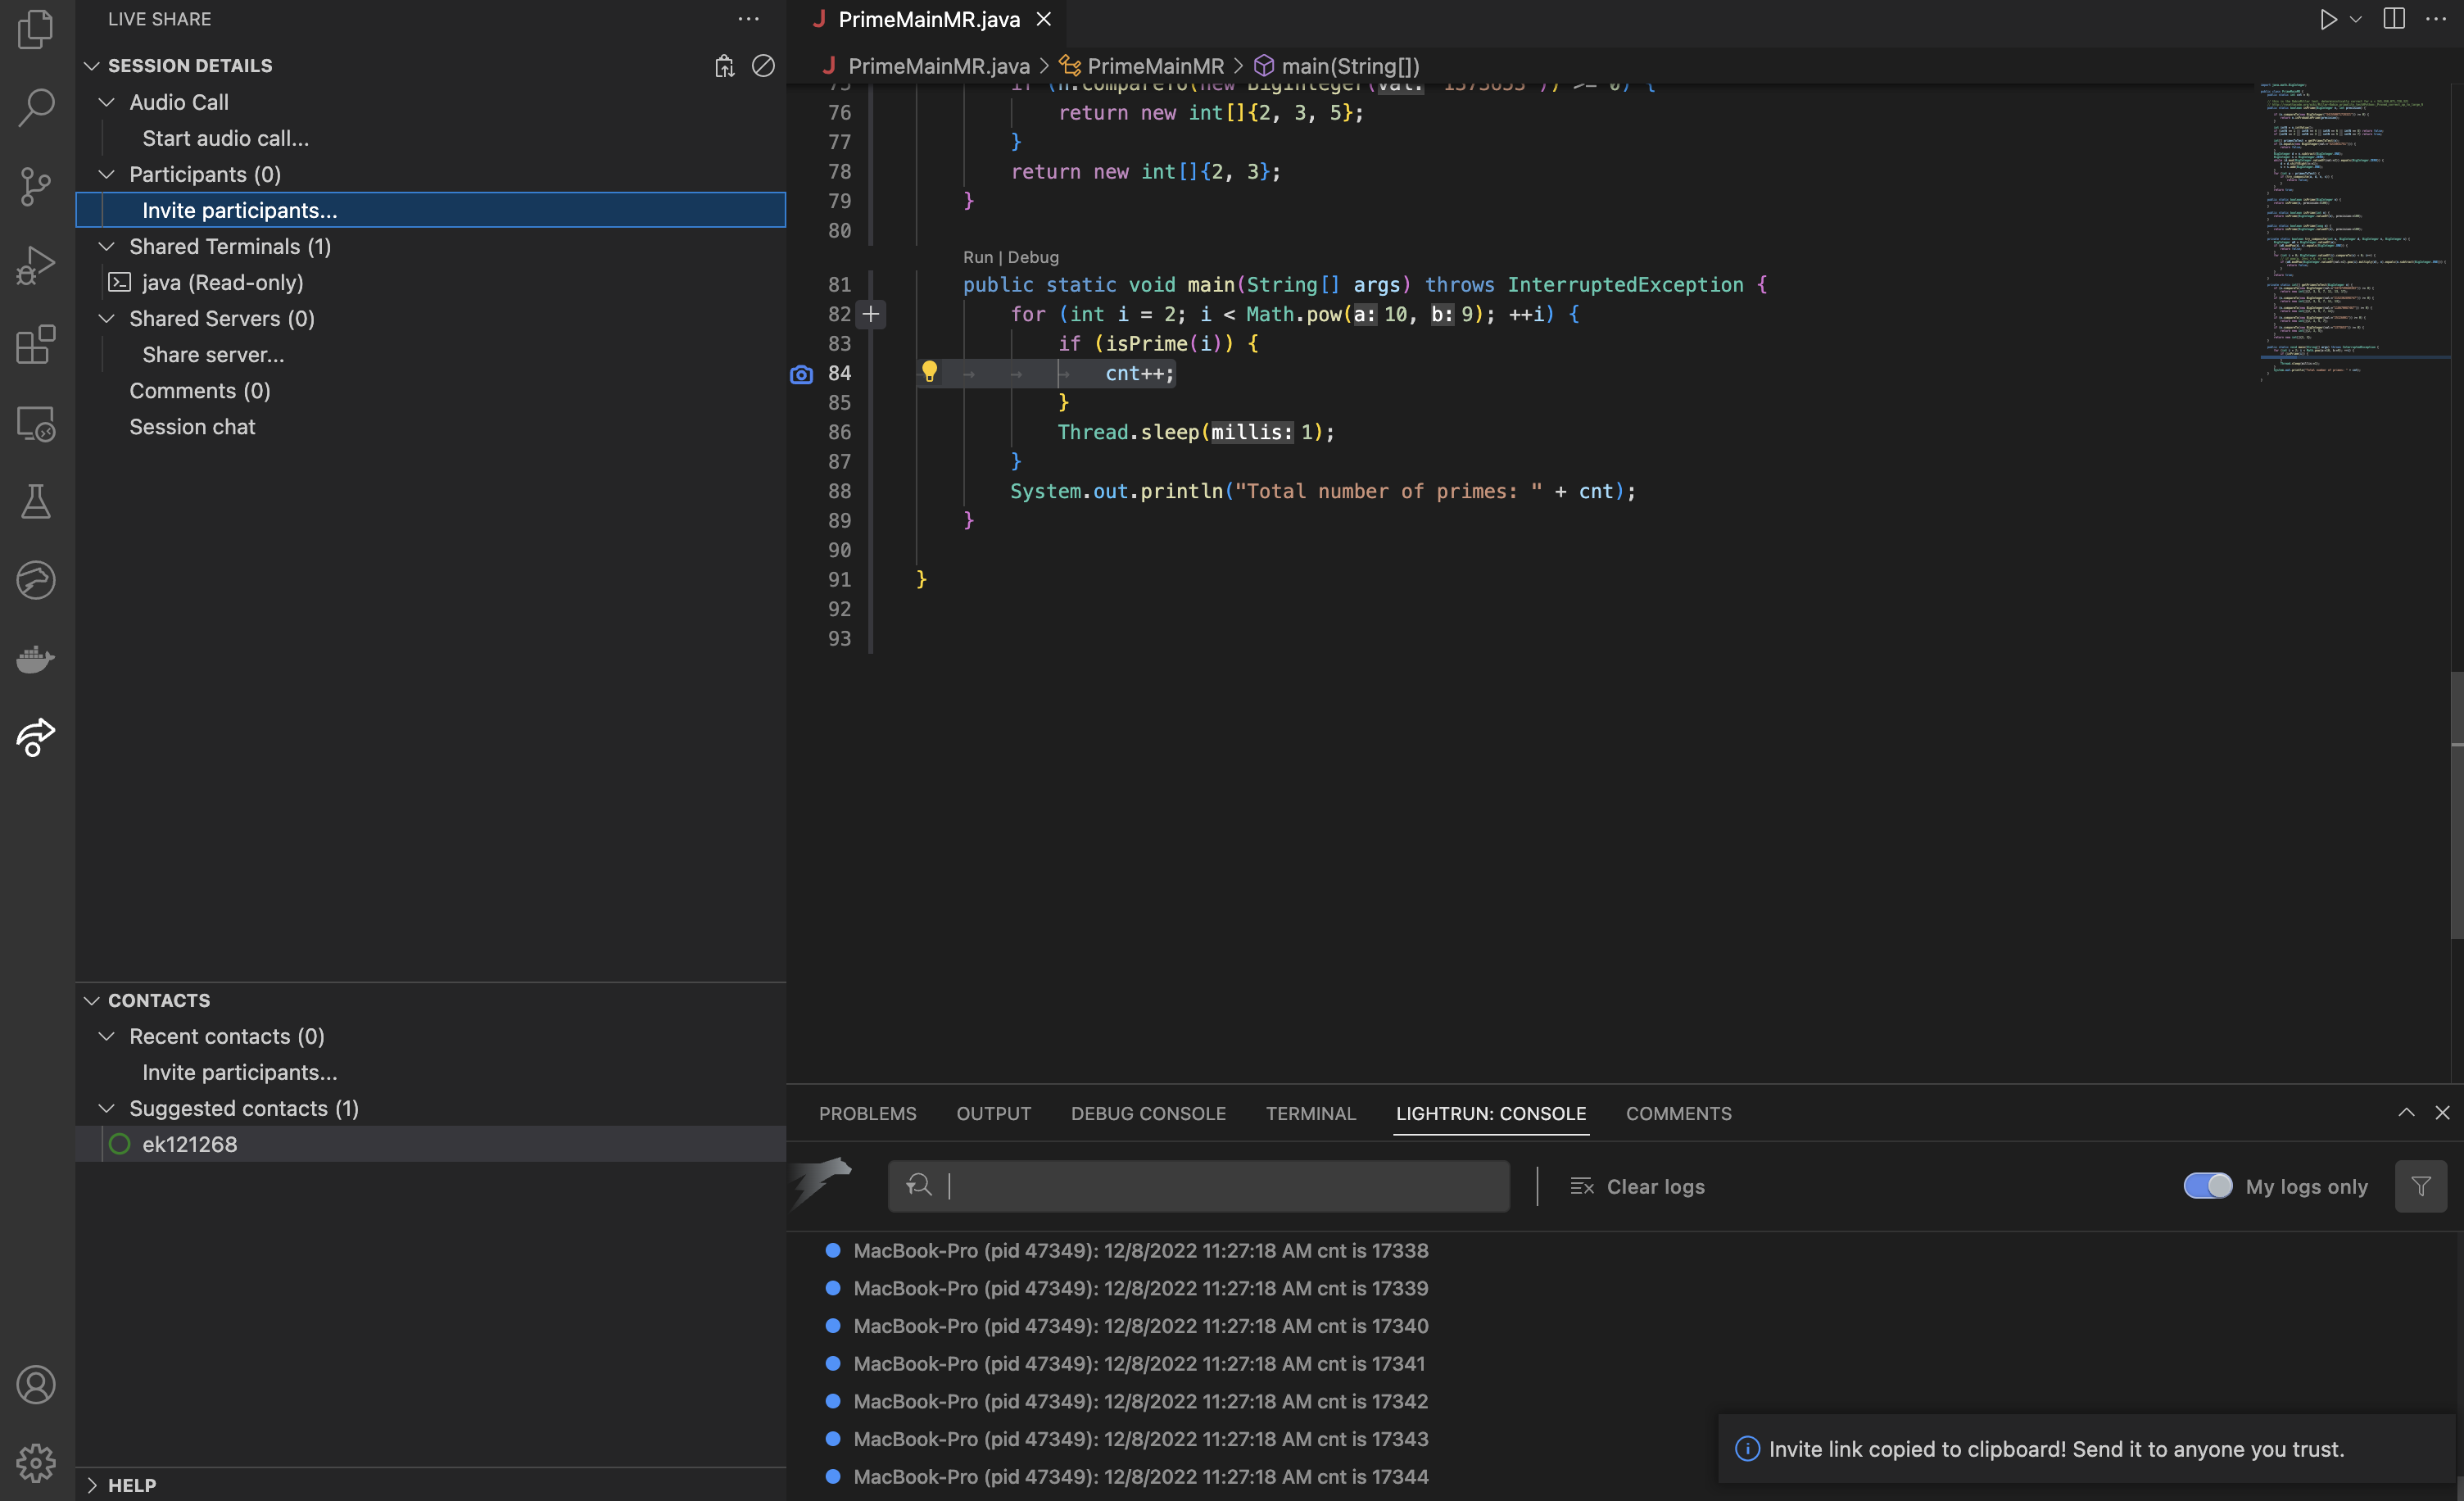This screenshot has height=1501, width=2464.
Task: Collapse the Session Details section
Action: 92,66
